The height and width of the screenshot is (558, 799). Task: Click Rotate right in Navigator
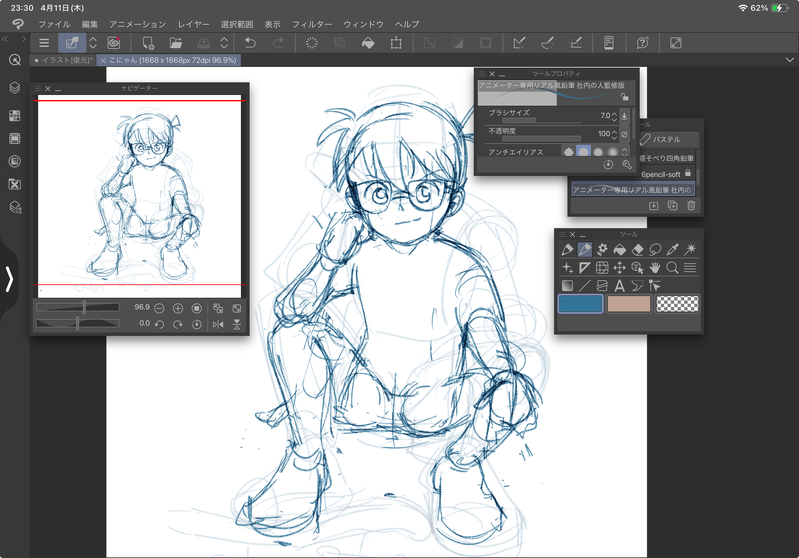click(178, 324)
